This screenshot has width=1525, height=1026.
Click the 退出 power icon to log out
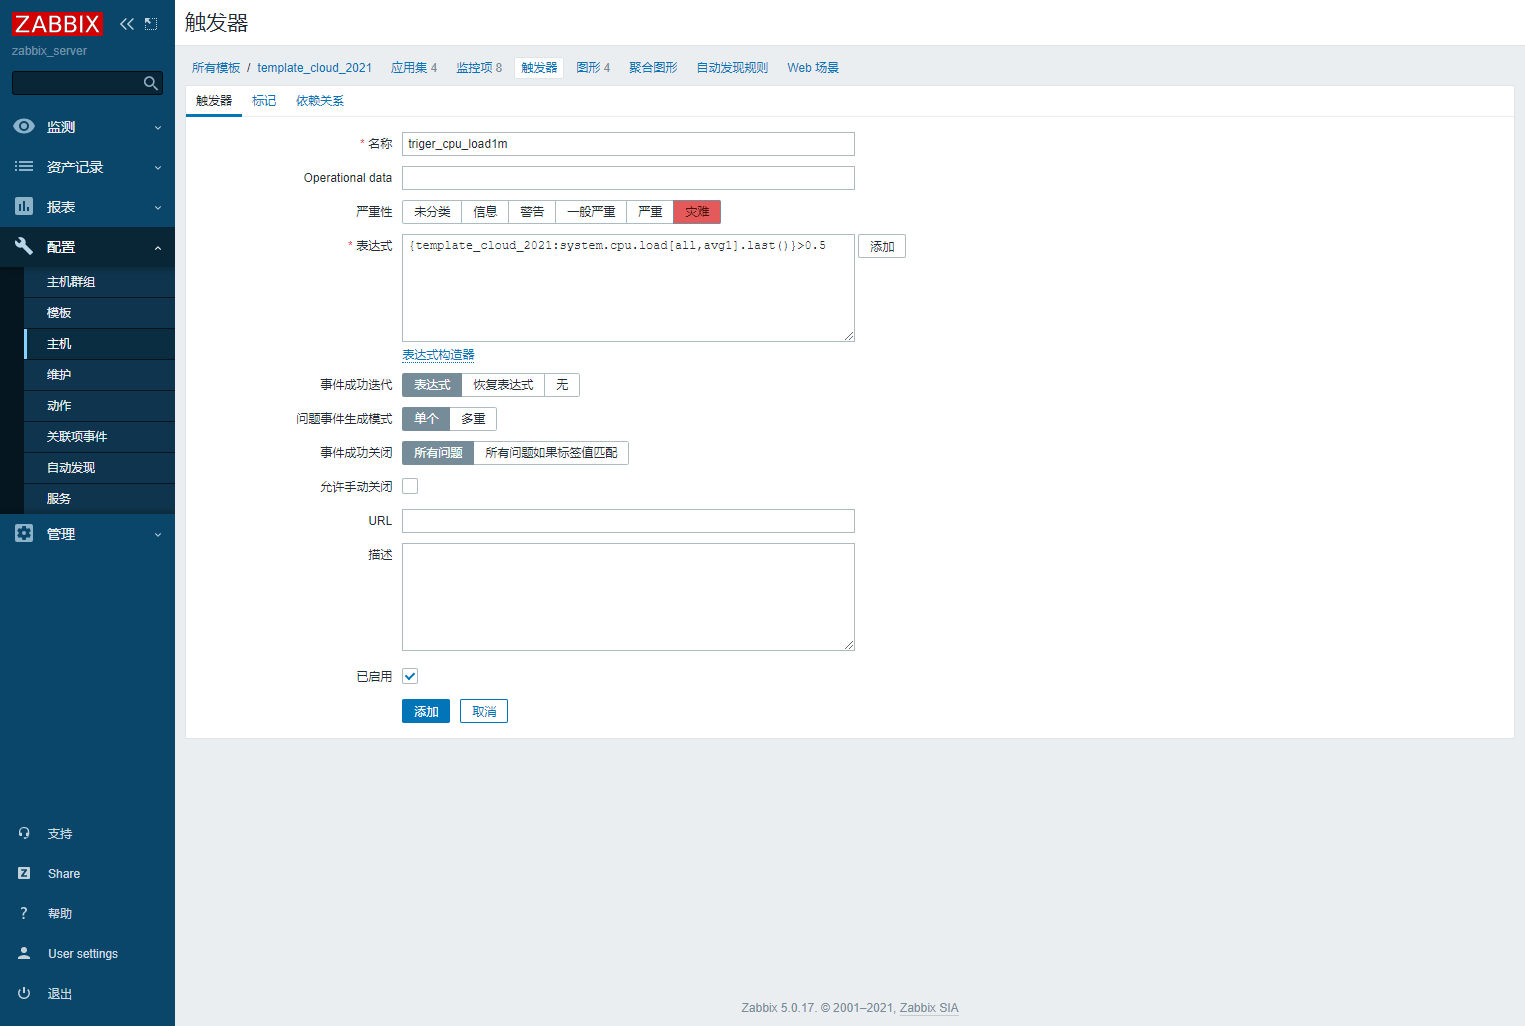pyautogui.click(x=24, y=993)
